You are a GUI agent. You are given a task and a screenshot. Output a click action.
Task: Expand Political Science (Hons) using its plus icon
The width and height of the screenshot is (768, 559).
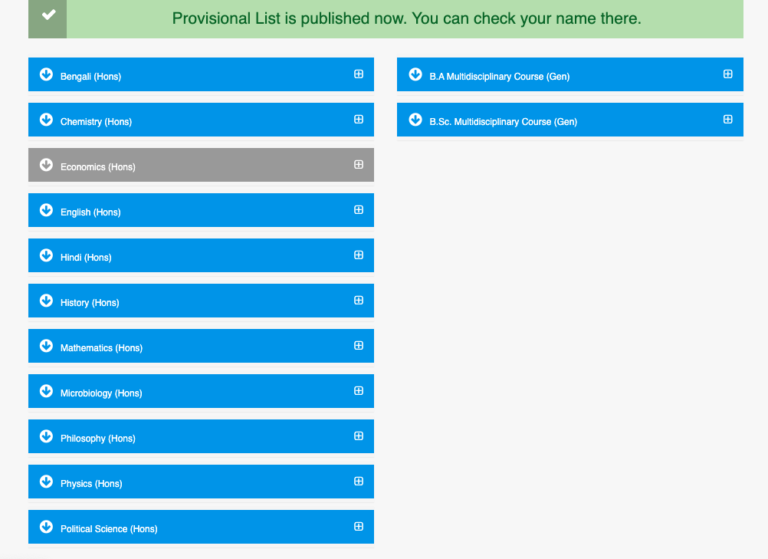tap(358, 527)
